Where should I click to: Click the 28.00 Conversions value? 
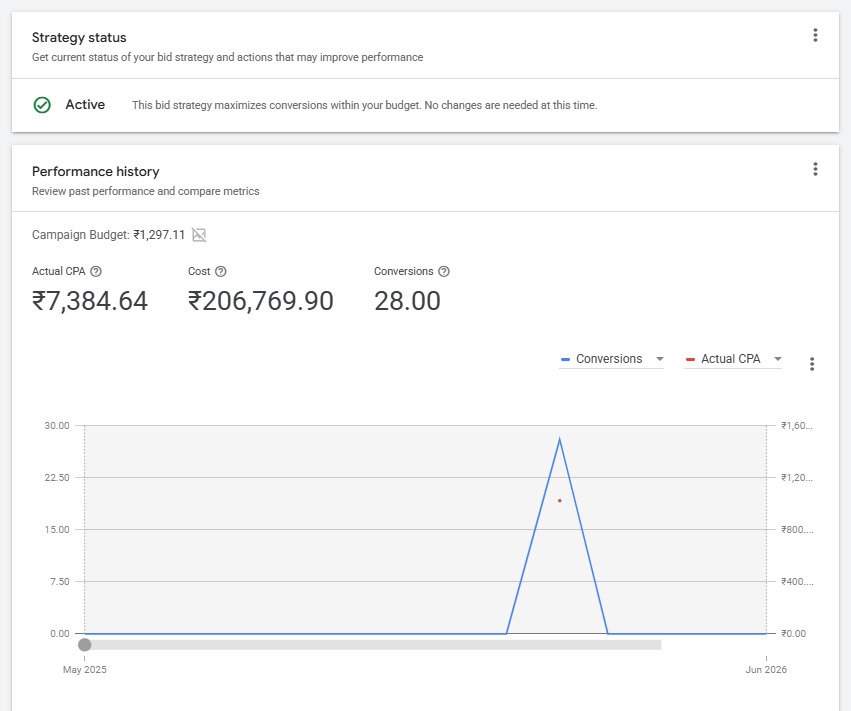pos(407,301)
